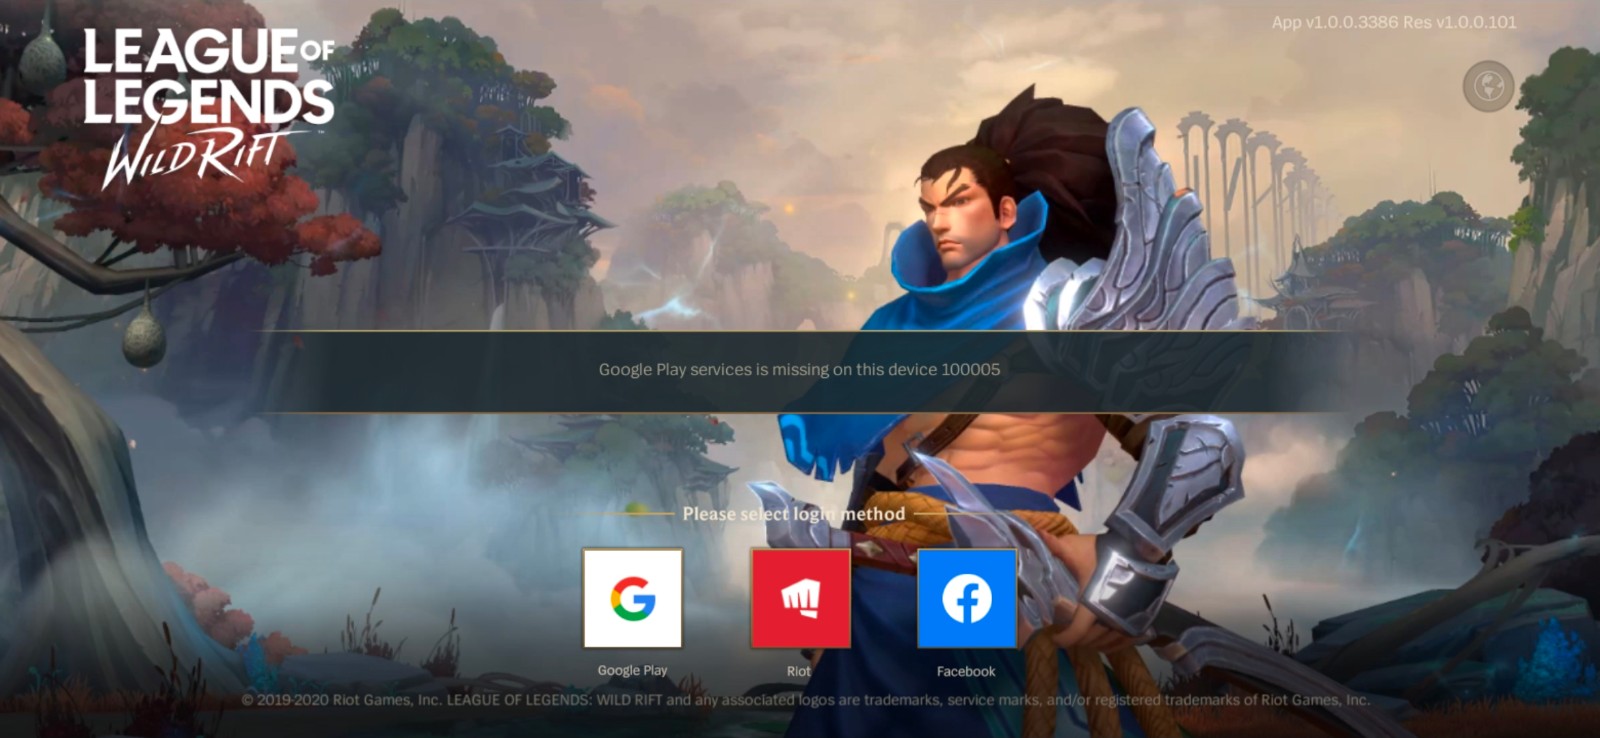Log in using the Facebook icon
Viewport: 1600px width, 738px height.
point(966,598)
